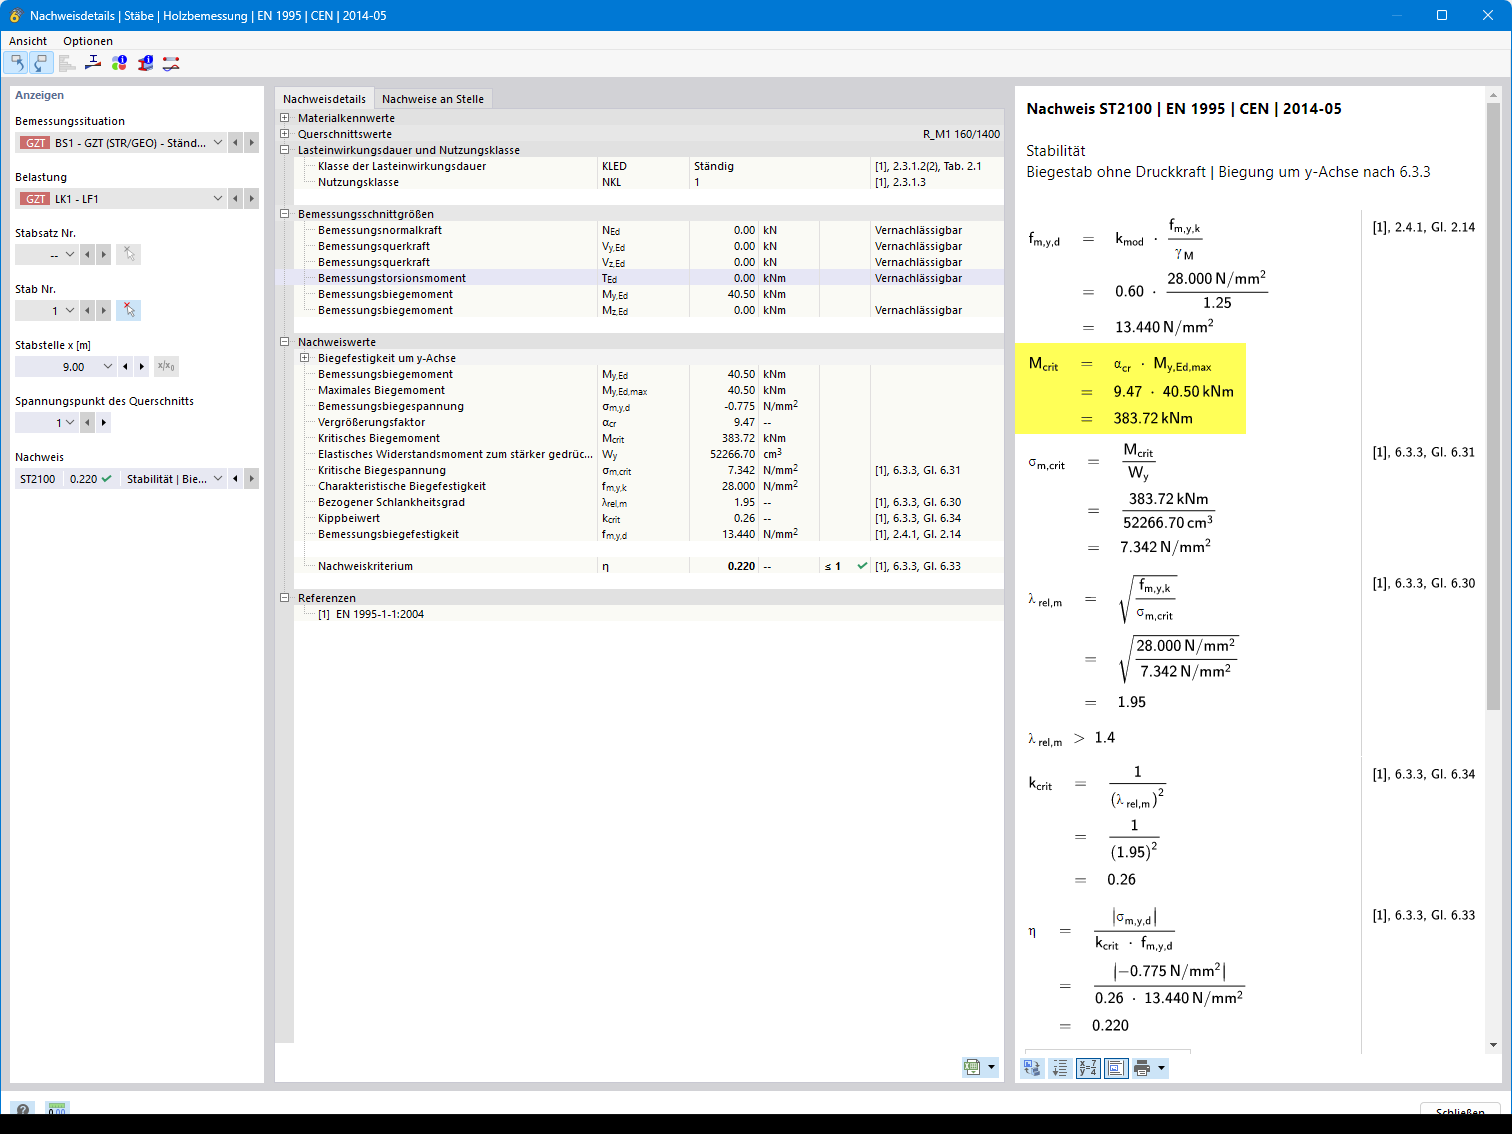
Task: Open the Ansicht menu
Action: [28, 41]
